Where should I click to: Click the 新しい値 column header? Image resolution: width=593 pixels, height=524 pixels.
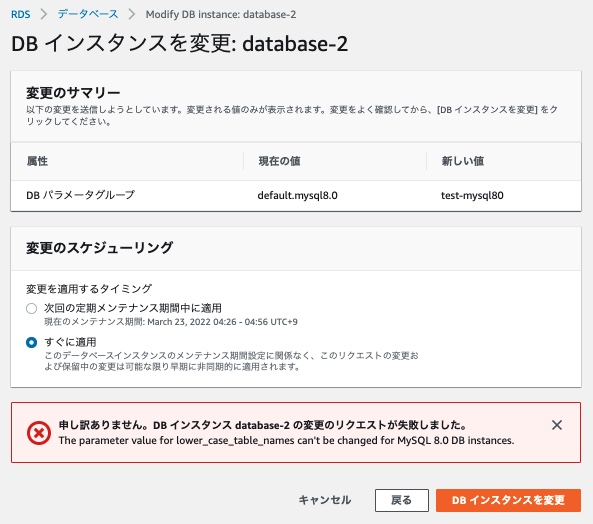(463, 161)
